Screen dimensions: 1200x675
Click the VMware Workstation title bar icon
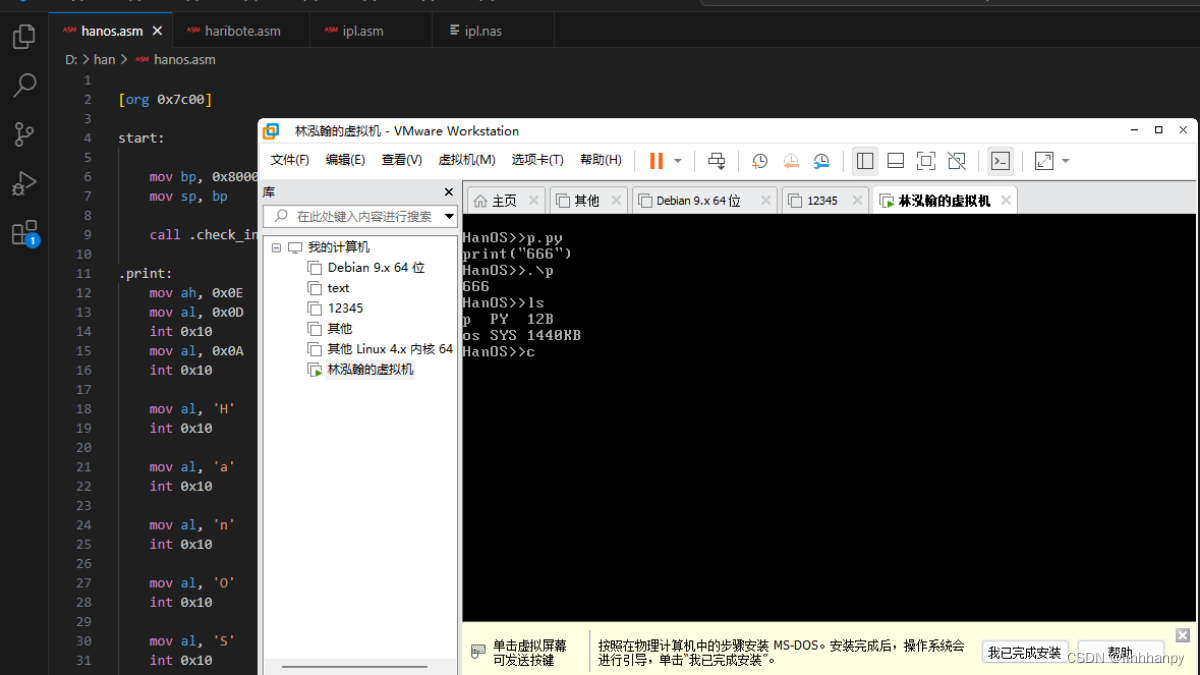[x=271, y=131]
